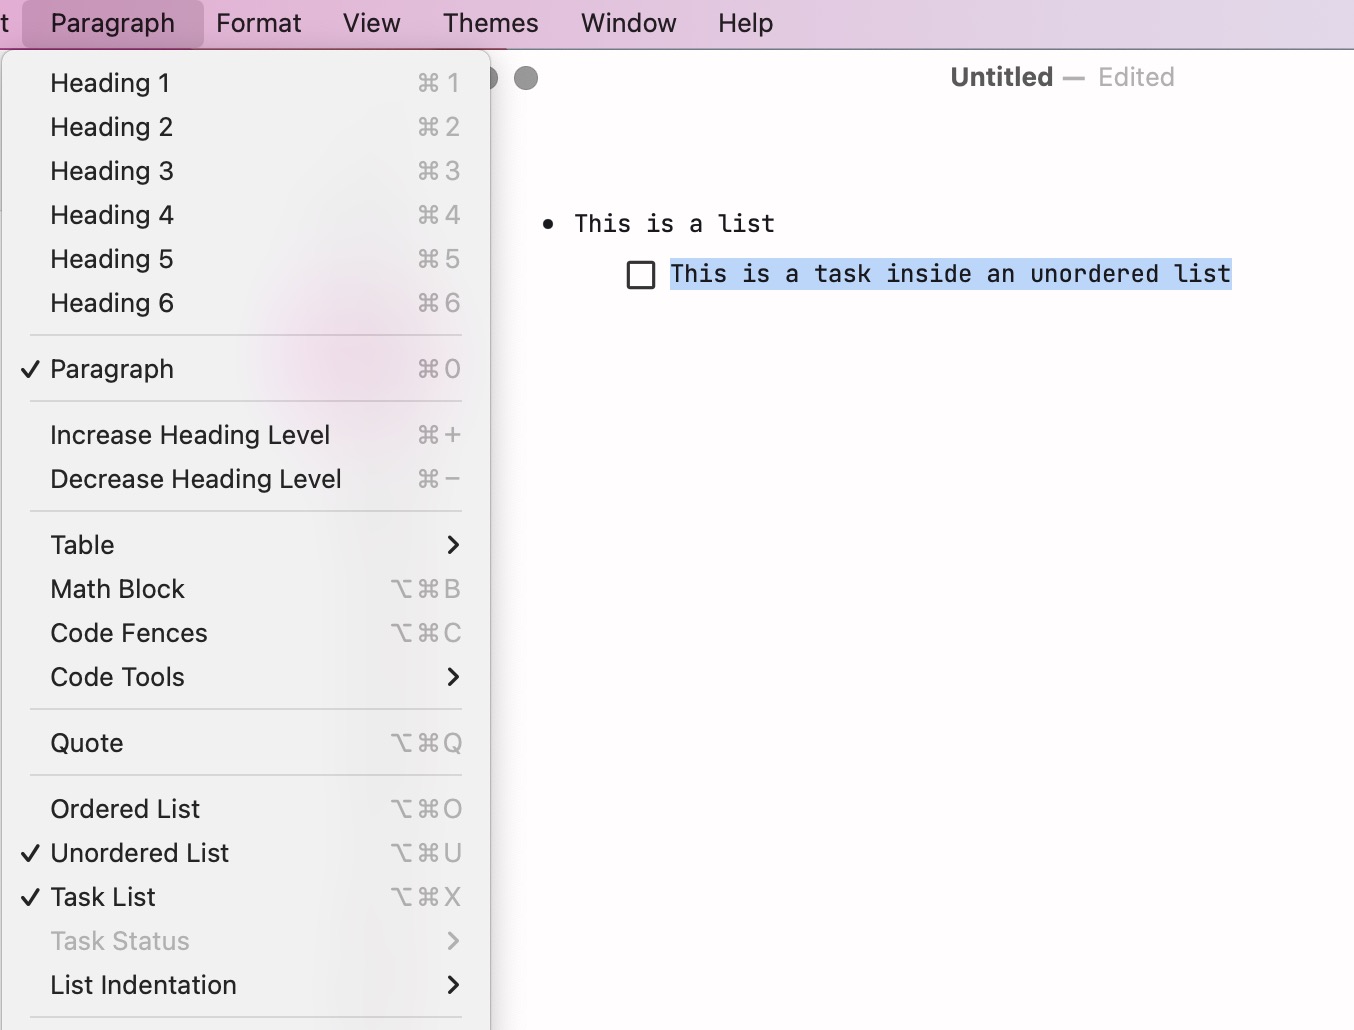This screenshot has height=1030, width=1354.
Task: Open the Help menu
Action: click(x=744, y=23)
